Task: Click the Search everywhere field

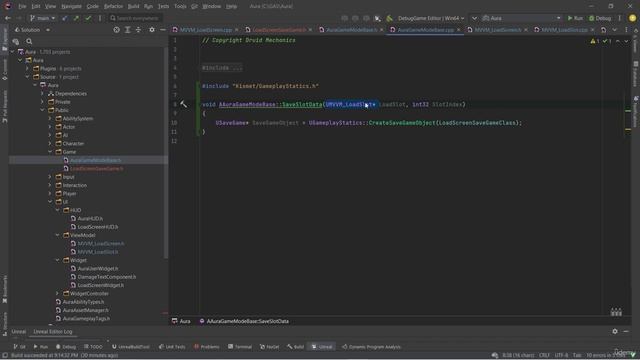Action: pos(135,18)
